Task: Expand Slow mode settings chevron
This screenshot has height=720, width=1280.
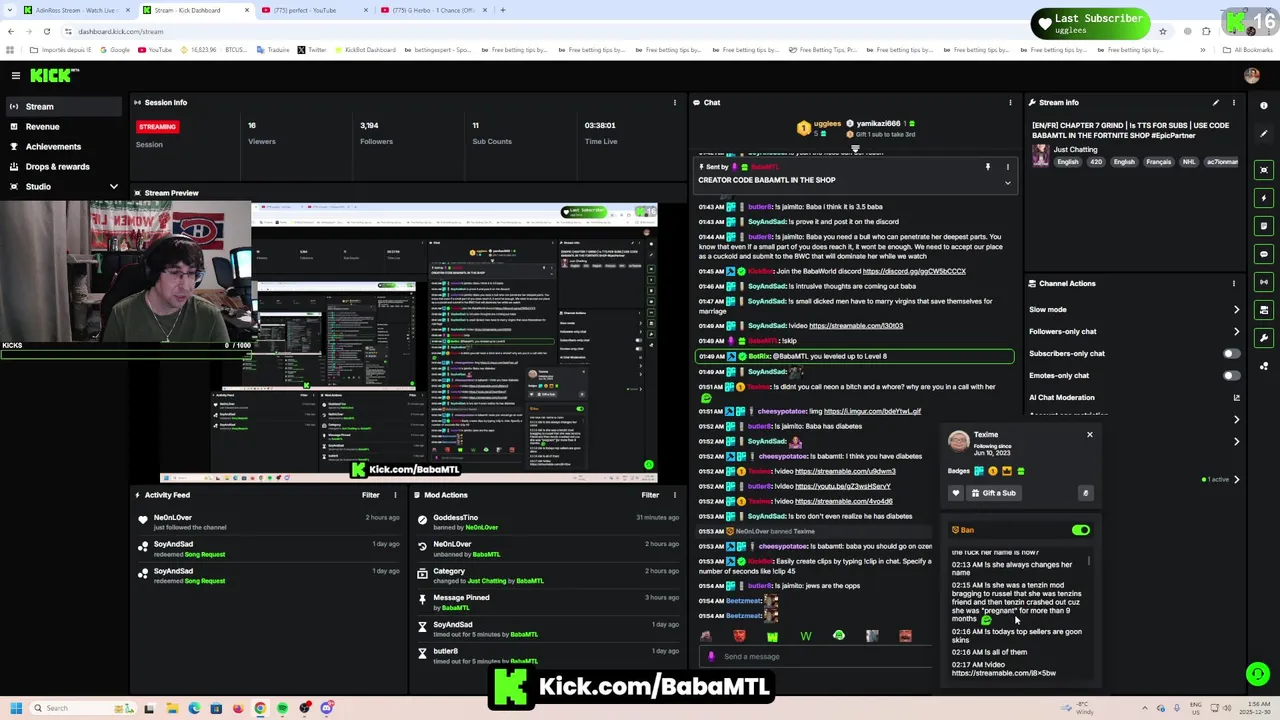Action: coord(1237,310)
